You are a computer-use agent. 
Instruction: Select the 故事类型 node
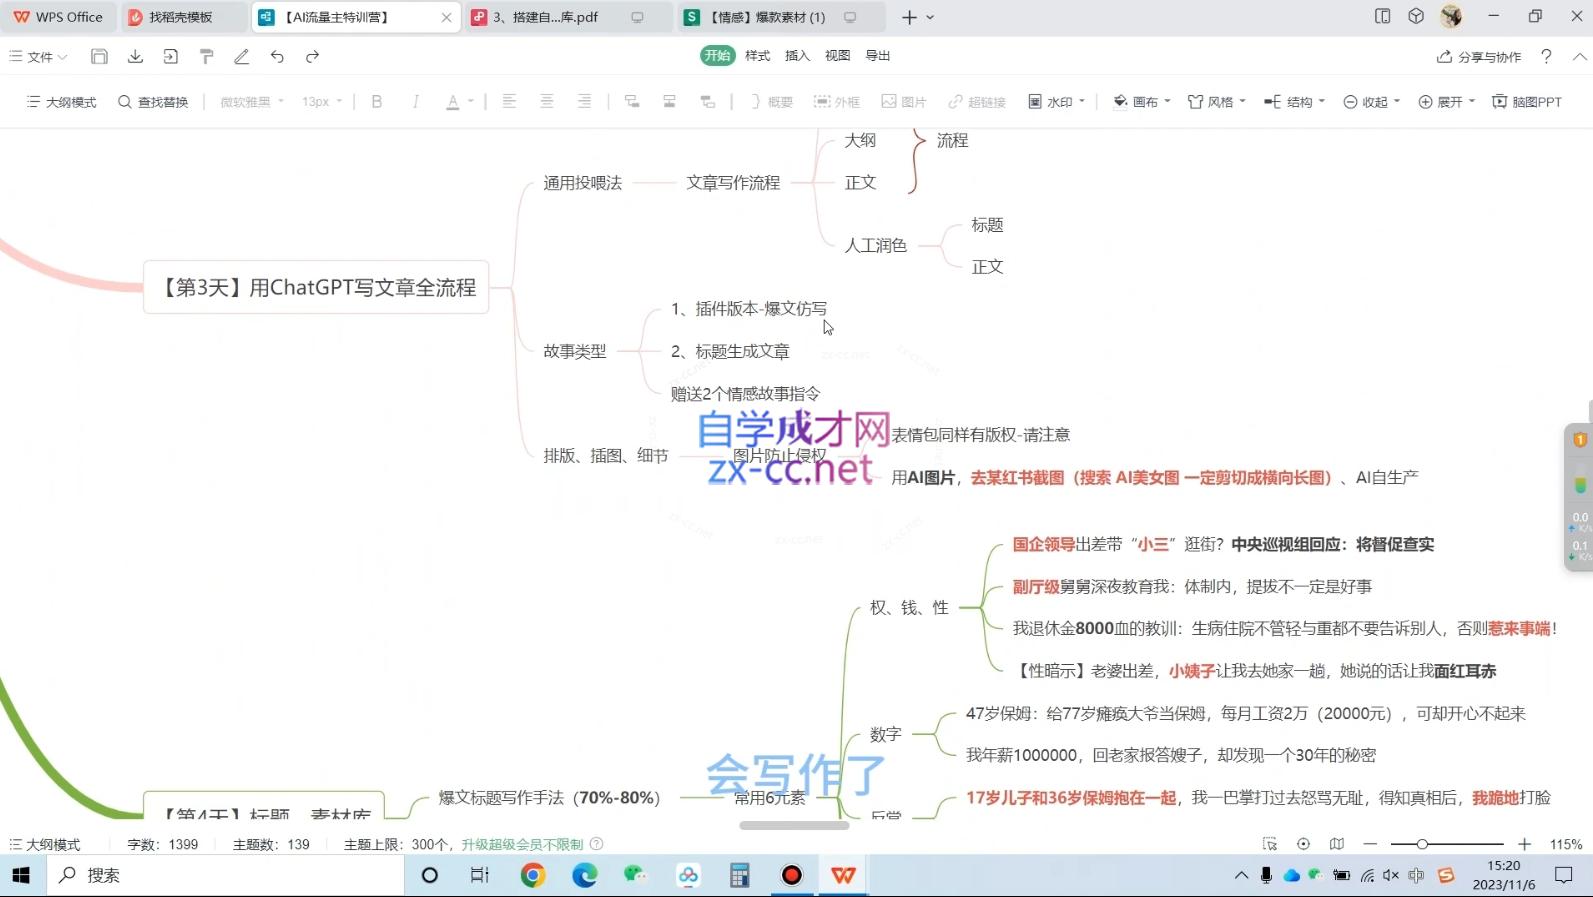[575, 351]
